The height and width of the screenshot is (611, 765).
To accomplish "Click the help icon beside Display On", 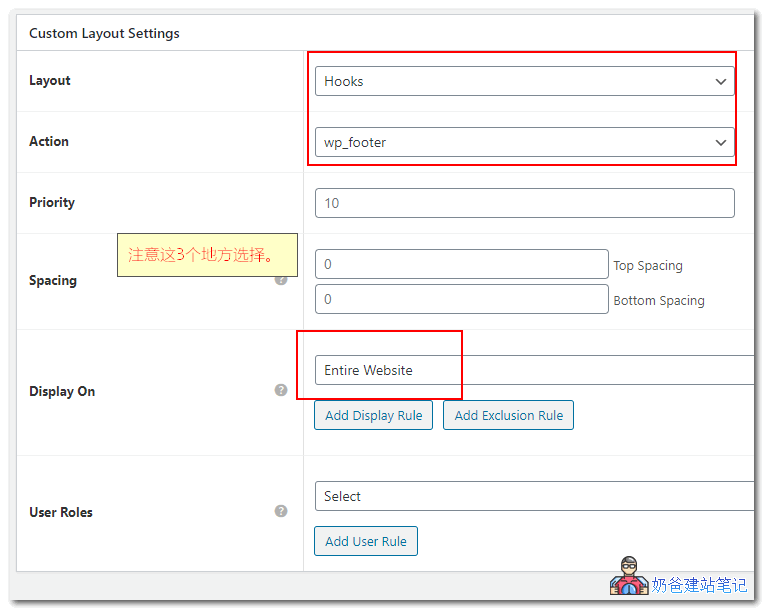I will coord(281,390).
